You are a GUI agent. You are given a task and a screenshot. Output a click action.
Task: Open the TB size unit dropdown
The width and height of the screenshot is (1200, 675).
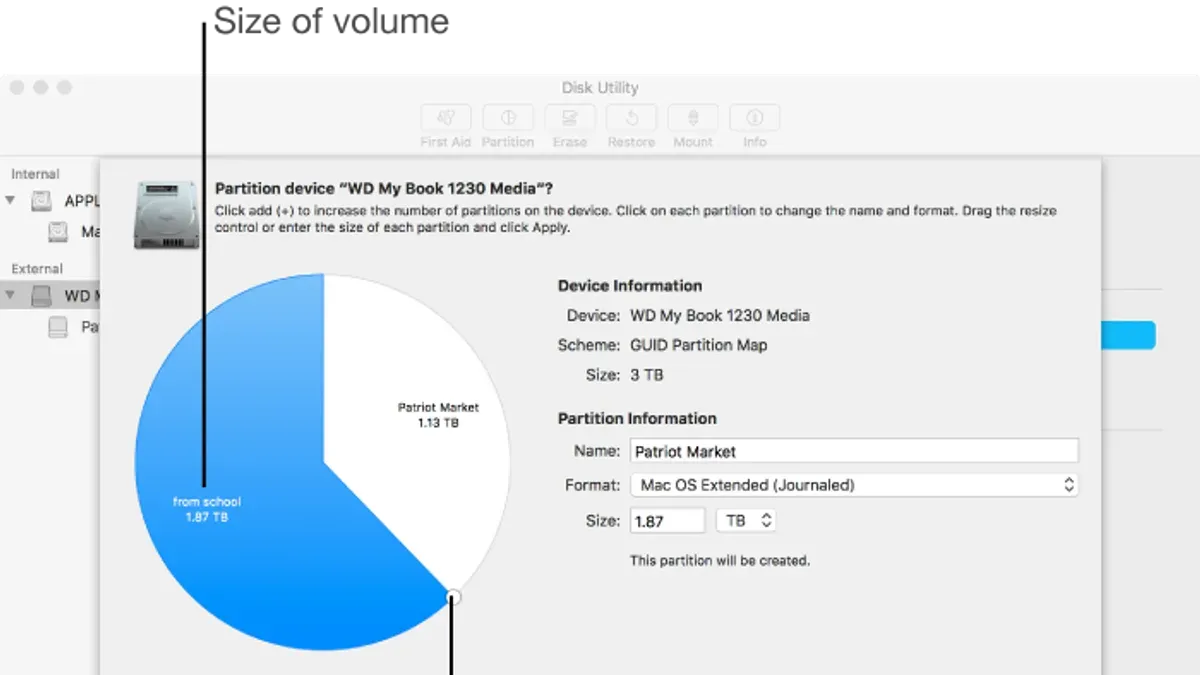(746, 520)
